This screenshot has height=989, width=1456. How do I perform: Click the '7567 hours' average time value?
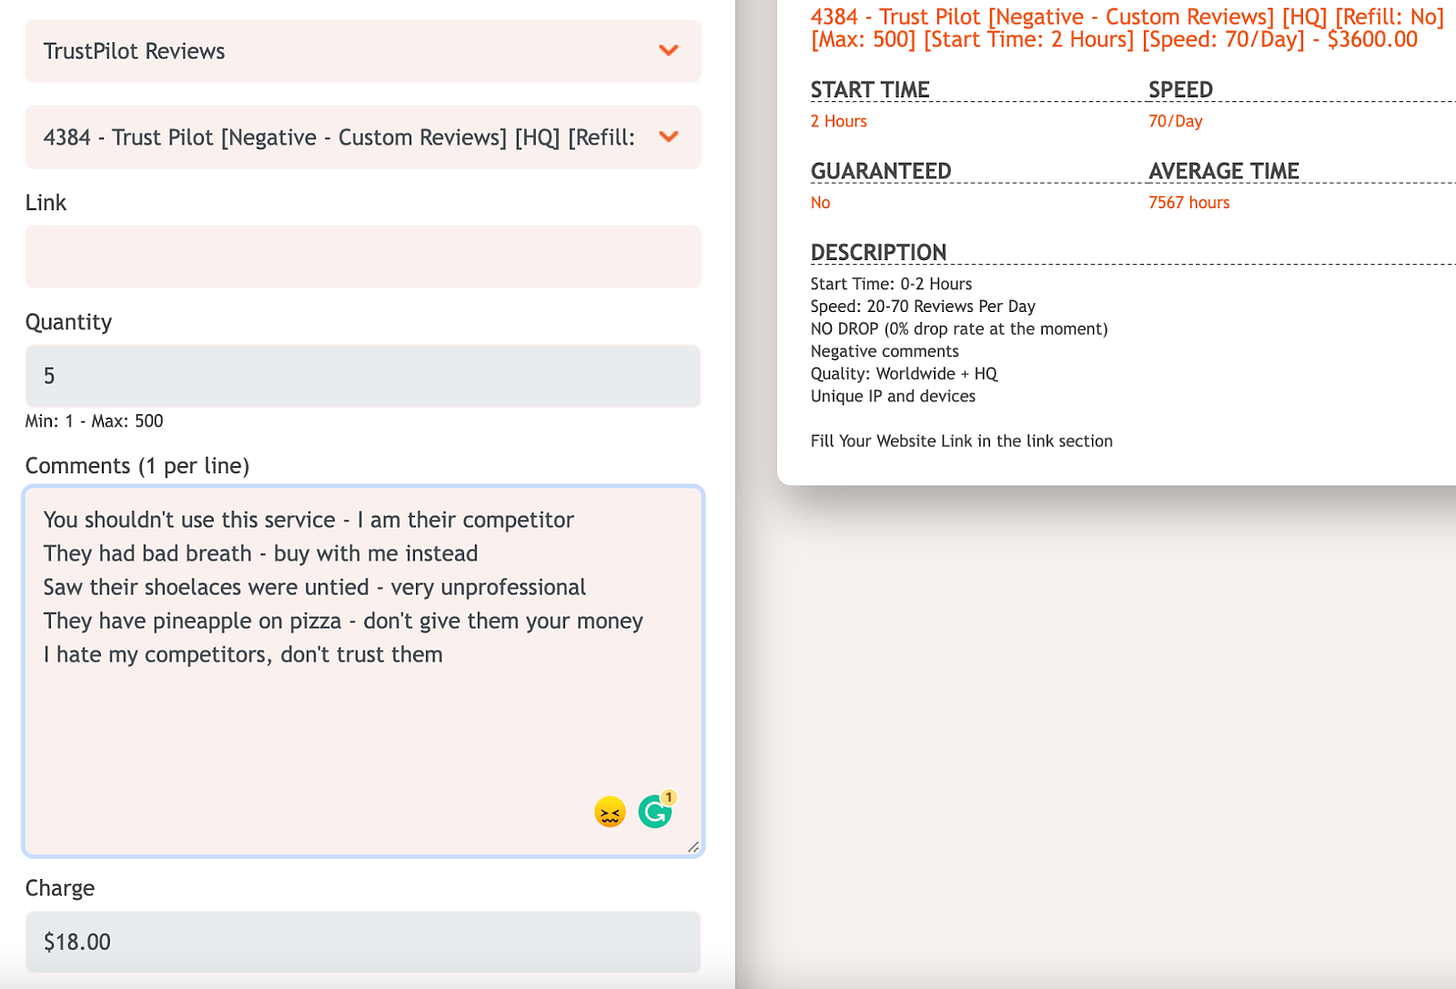click(x=1189, y=203)
